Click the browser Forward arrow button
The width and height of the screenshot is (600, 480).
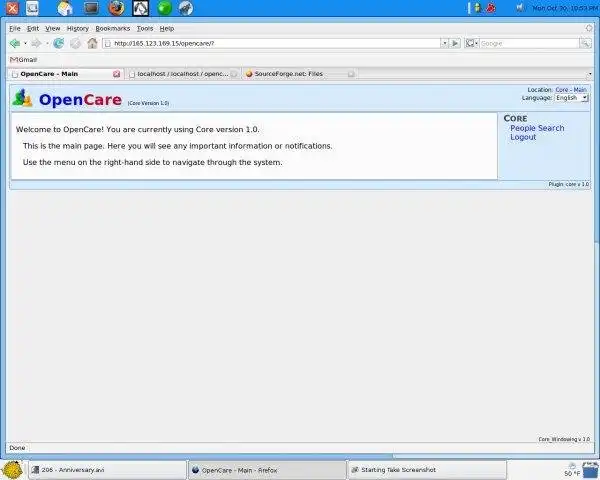tap(36, 44)
